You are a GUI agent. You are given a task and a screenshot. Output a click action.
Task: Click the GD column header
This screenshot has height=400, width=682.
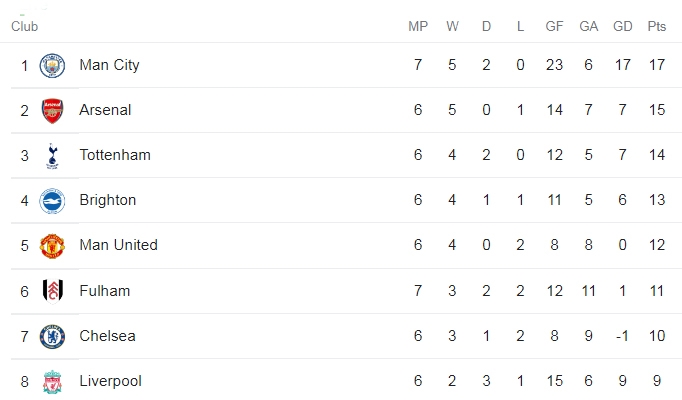point(622,27)
